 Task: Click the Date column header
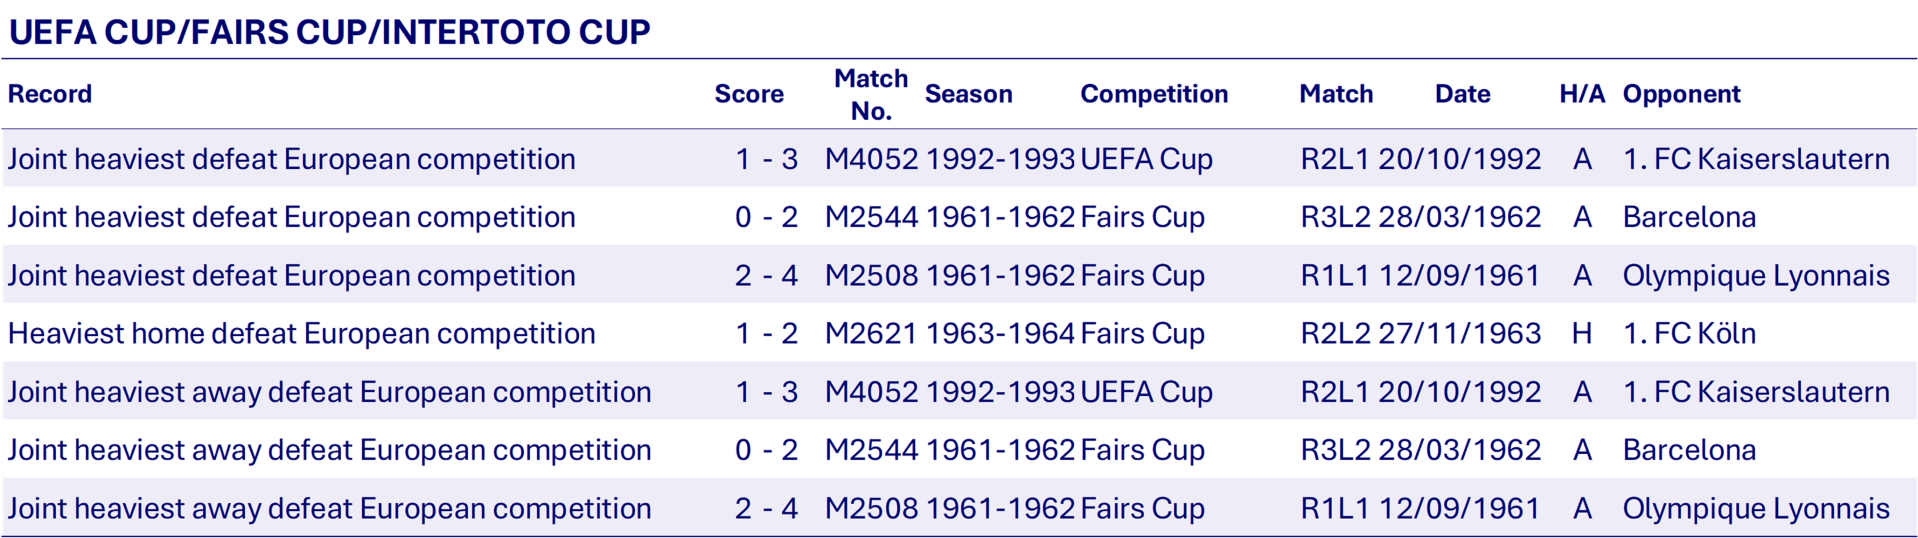(1462, 94)
